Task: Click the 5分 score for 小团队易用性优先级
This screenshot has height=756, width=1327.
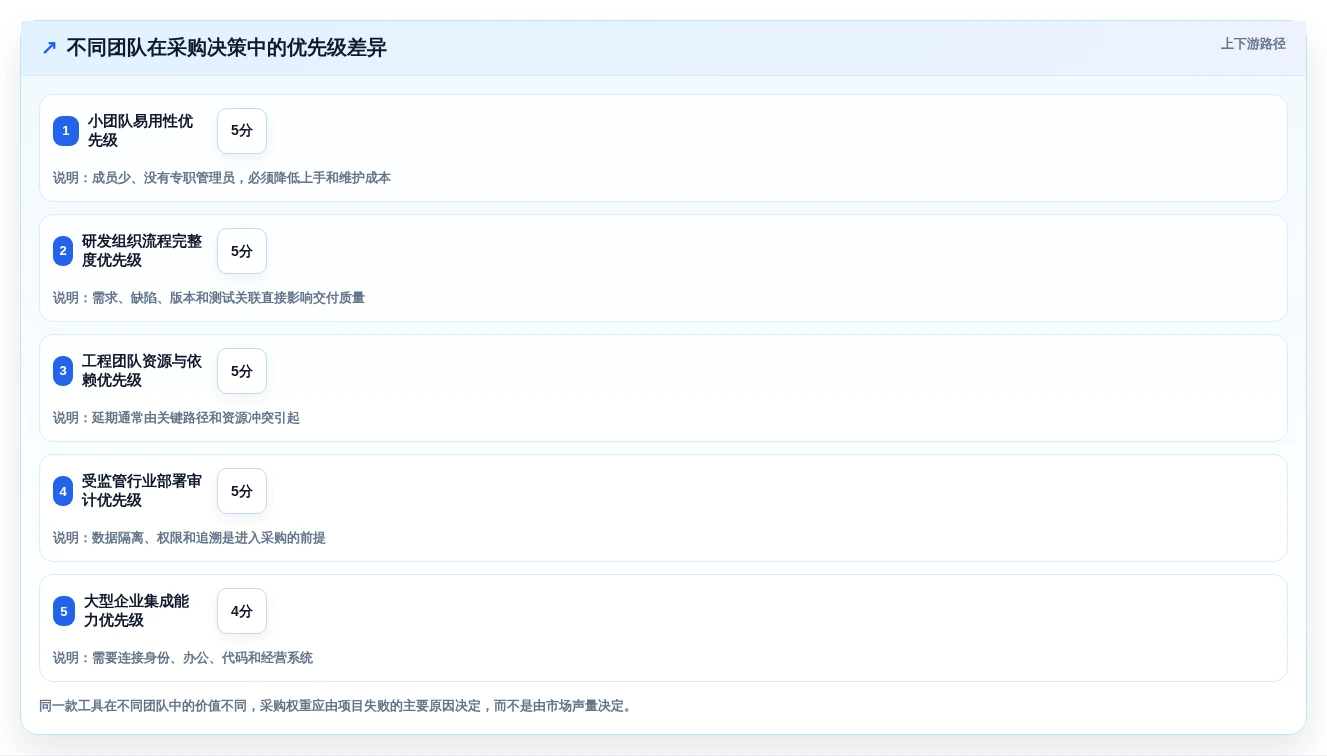Action: [242, 131]
